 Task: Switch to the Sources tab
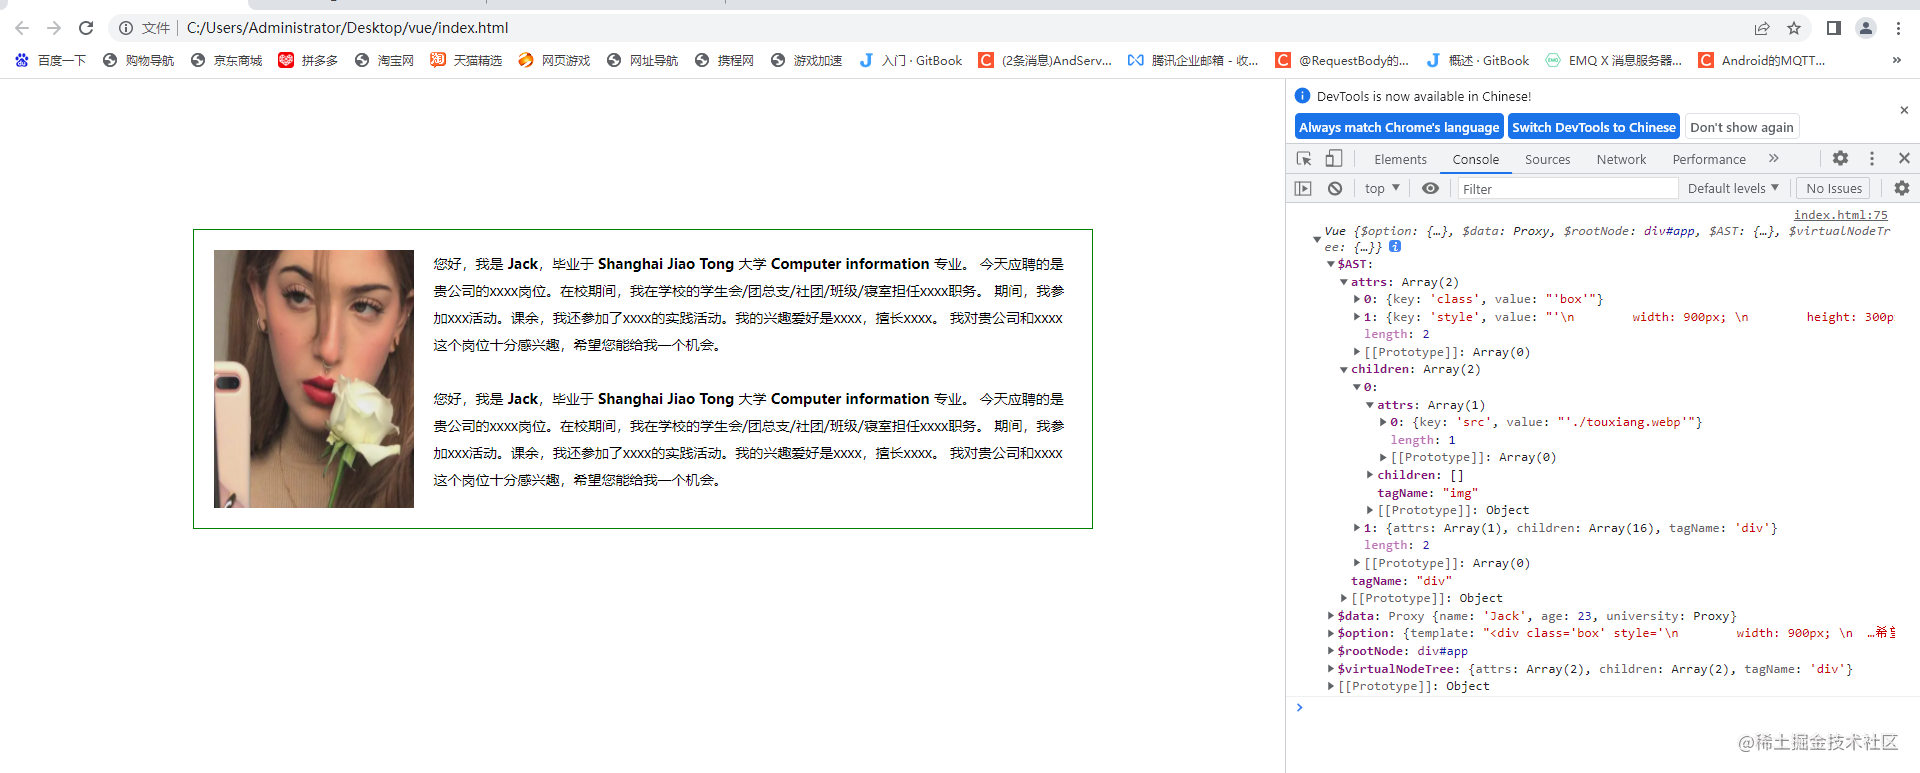point(1547,159)
